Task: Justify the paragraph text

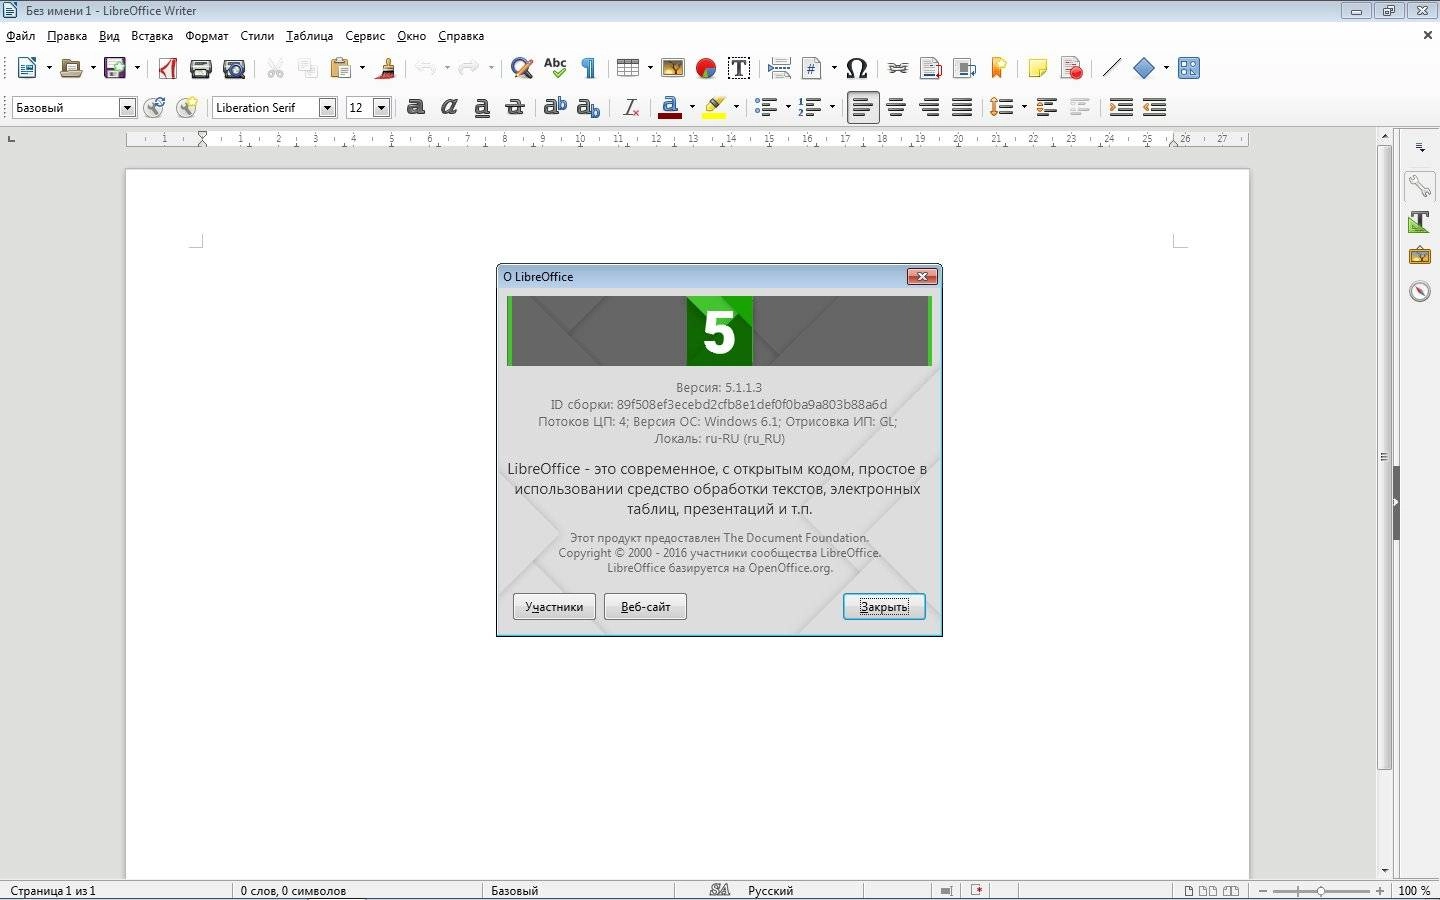Action: (x=962, y=107)
